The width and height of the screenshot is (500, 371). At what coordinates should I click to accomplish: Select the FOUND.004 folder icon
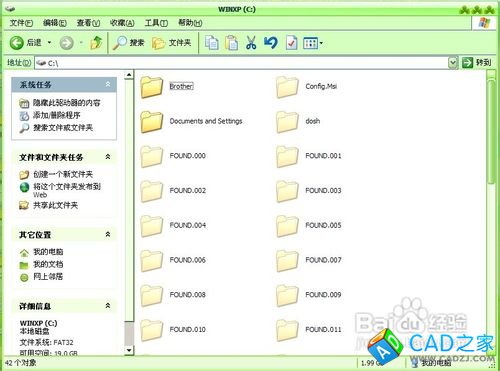point(152,226)
